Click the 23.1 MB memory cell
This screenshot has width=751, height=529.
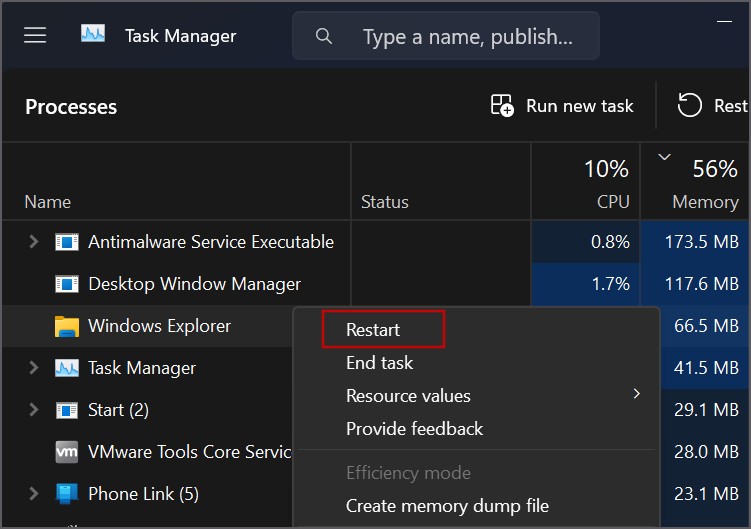point(705,494)
